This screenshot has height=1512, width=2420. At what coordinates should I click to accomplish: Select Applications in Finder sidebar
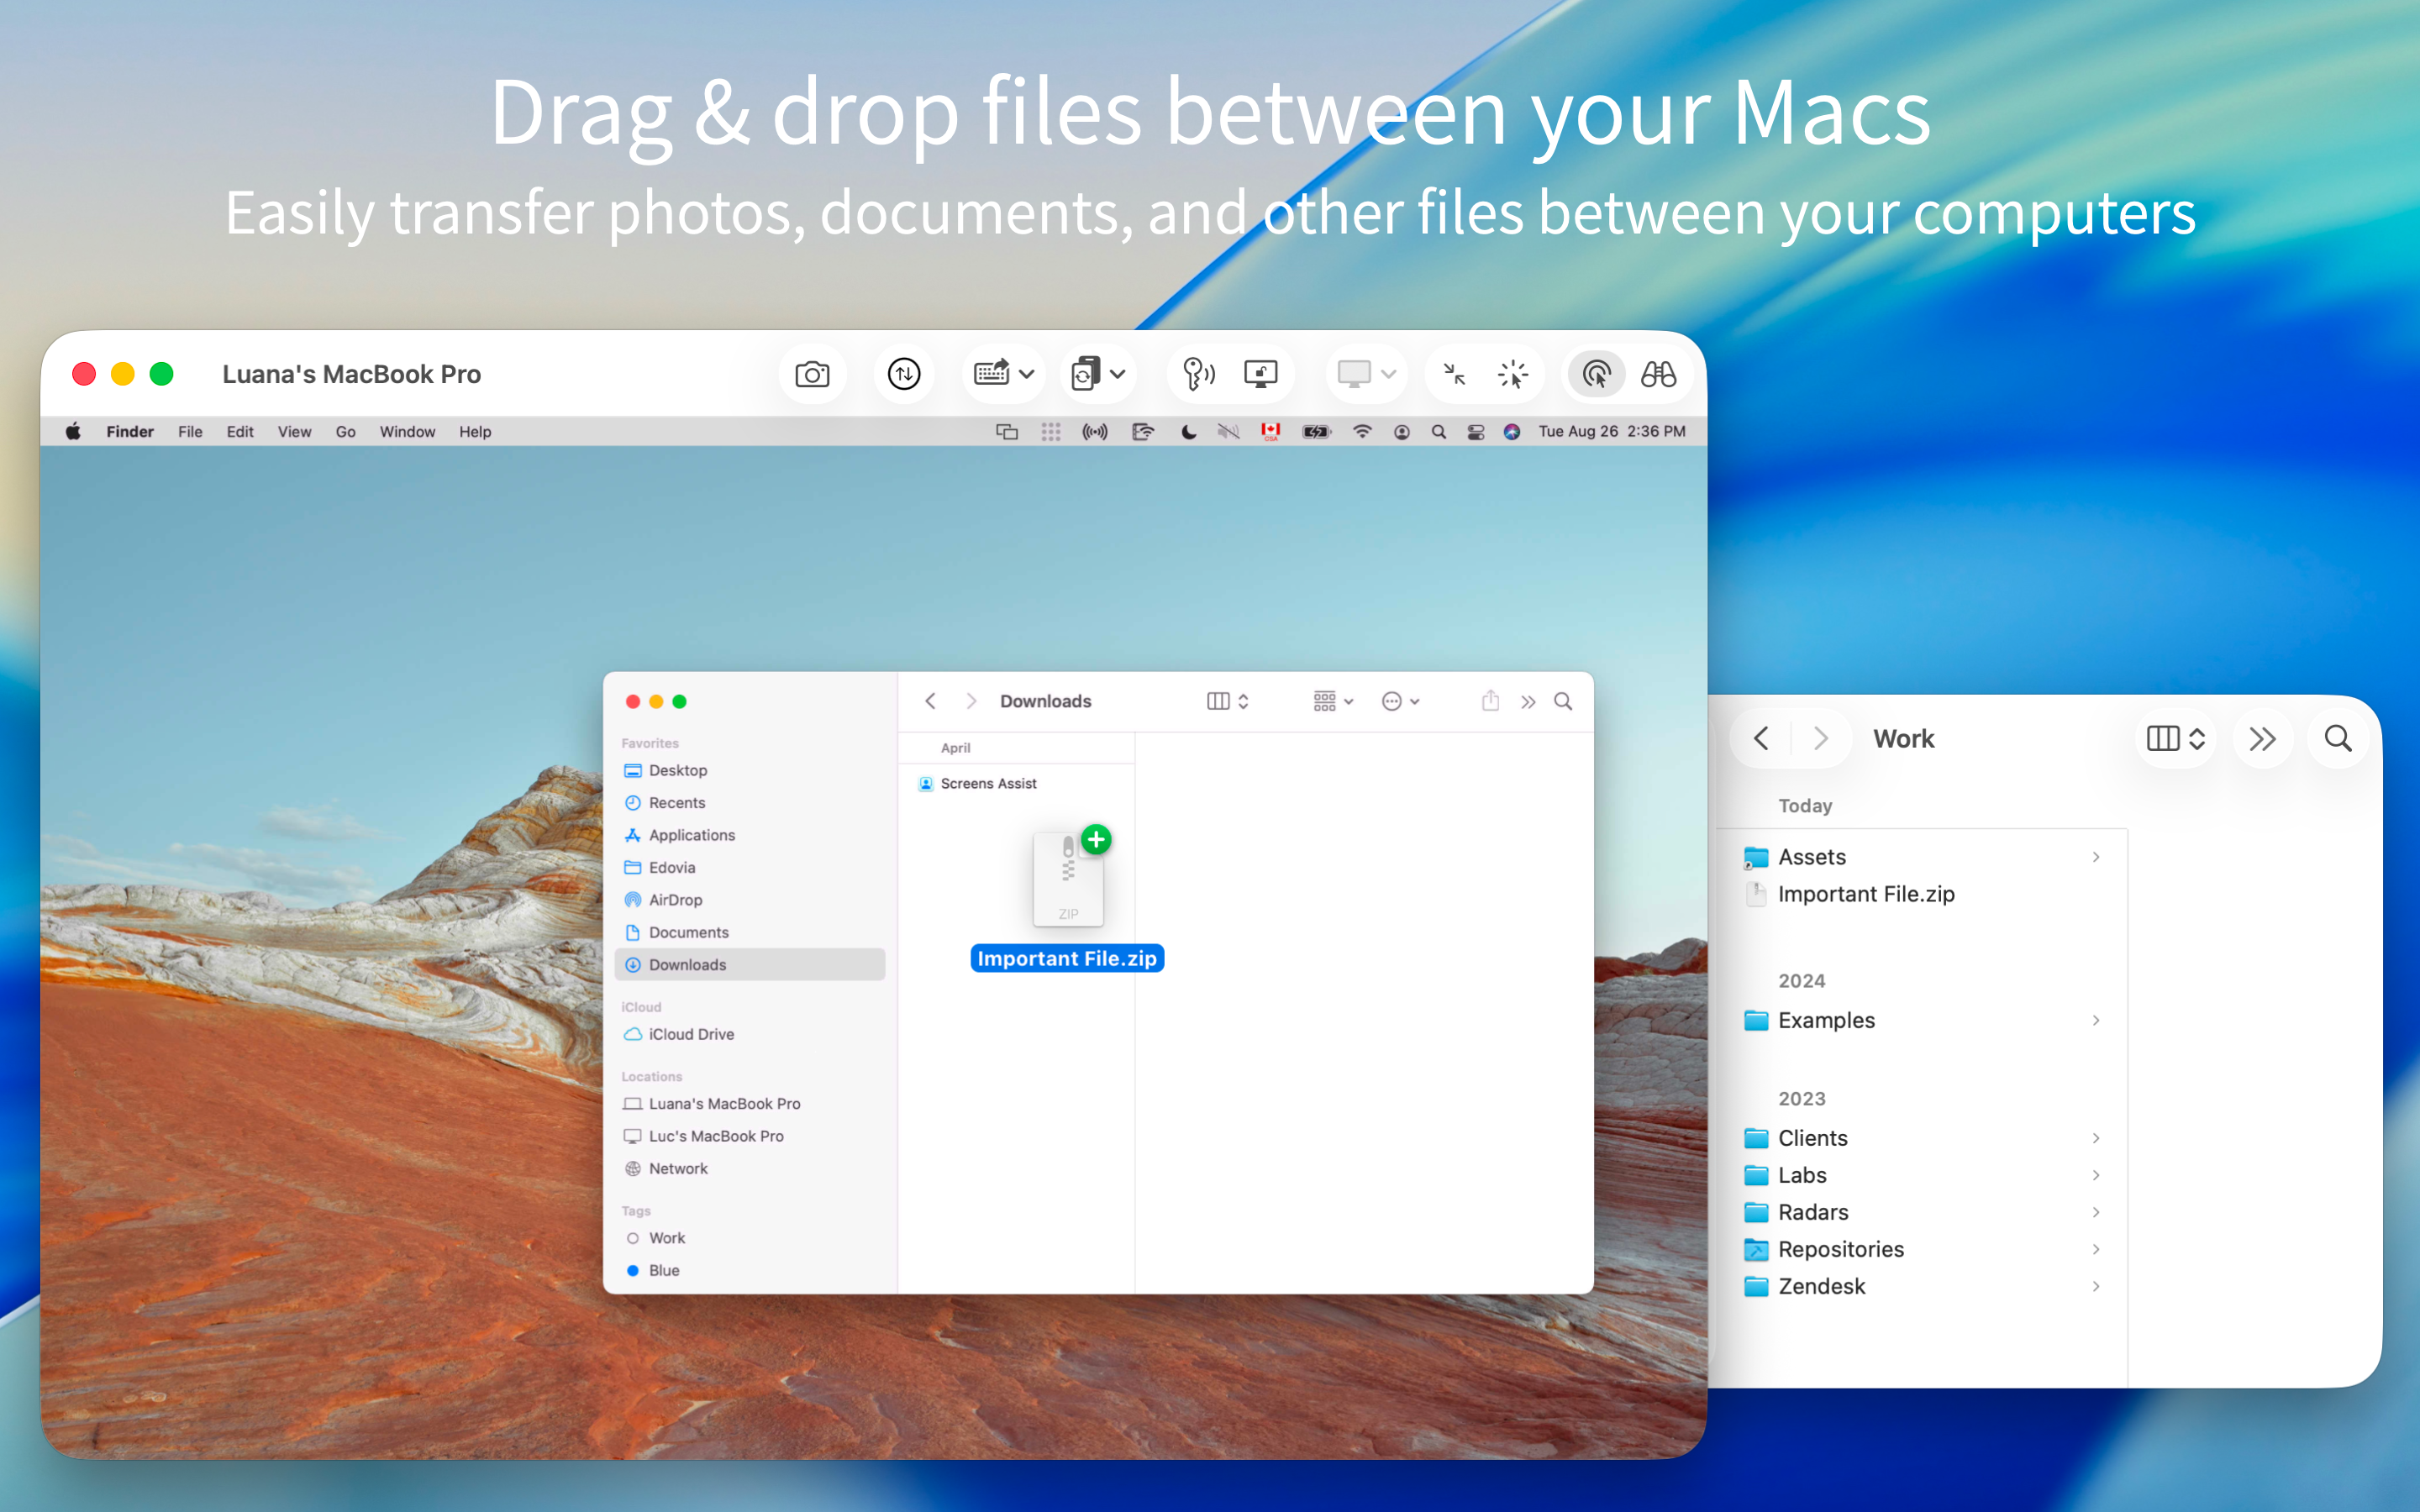[749, 835]
